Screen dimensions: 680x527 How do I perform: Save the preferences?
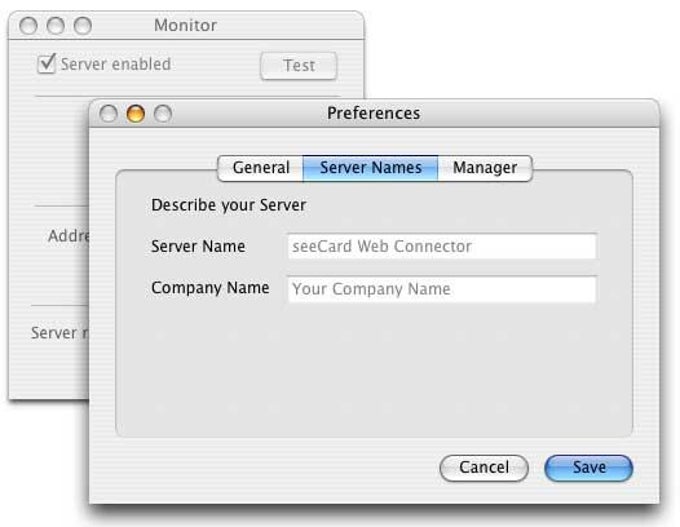(x=588, y=468)
